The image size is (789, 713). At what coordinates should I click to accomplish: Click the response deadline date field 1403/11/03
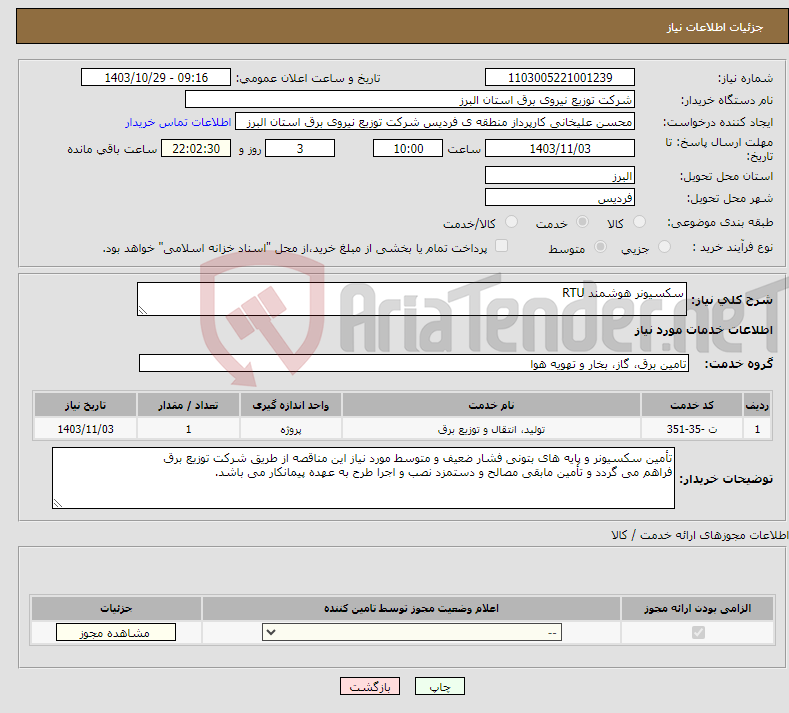click(x=560, y=148)
